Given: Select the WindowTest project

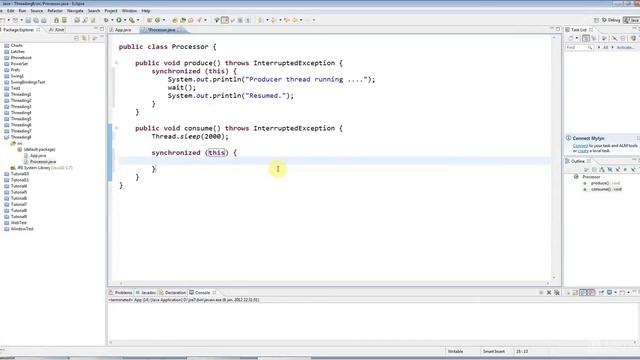Looking at the screenshot, I should [22, 229].
